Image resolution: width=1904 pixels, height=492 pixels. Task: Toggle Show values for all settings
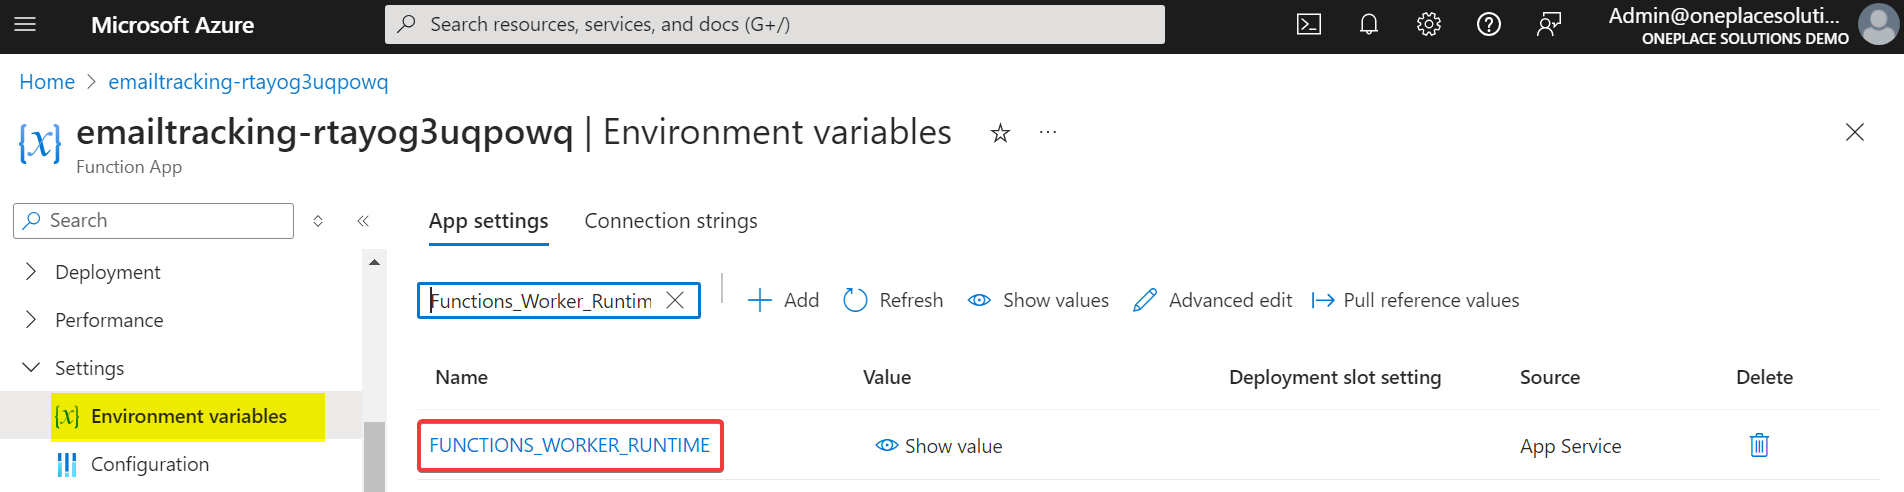(1039, 300)
